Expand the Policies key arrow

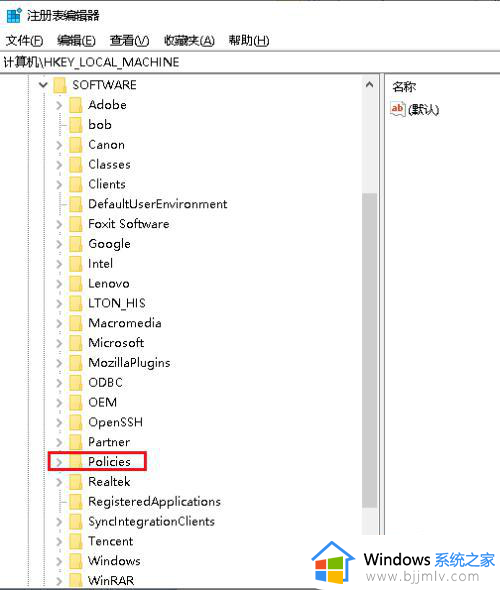(59, 462)
